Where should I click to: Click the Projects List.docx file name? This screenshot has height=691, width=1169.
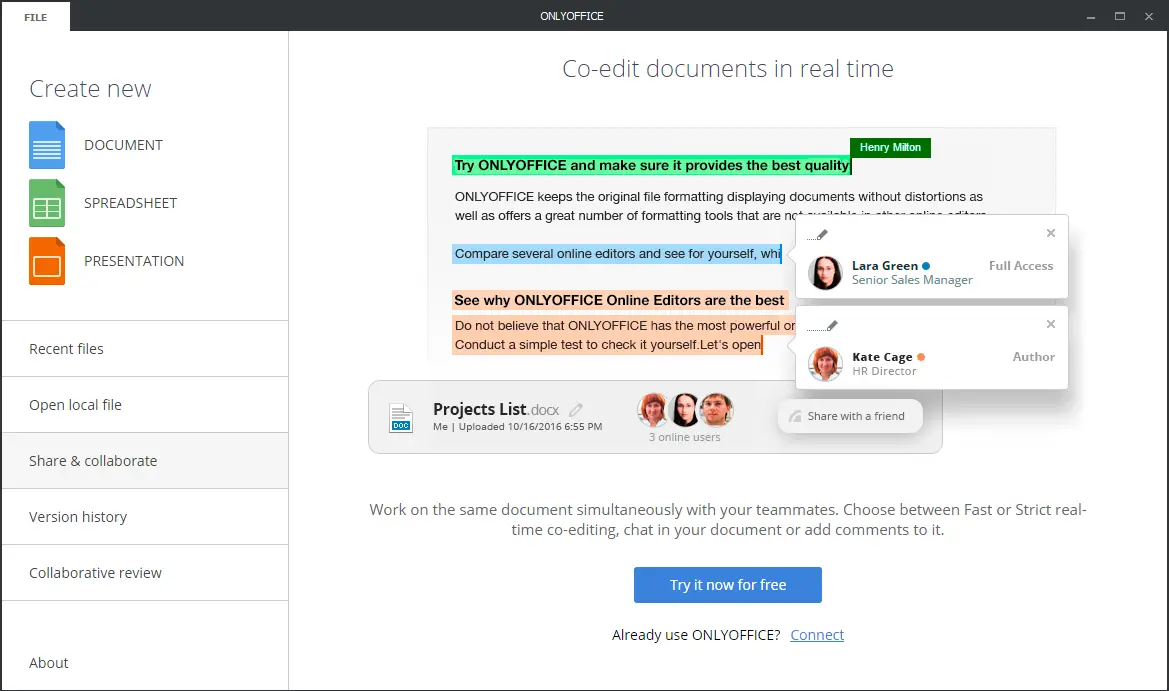point(496,409)
